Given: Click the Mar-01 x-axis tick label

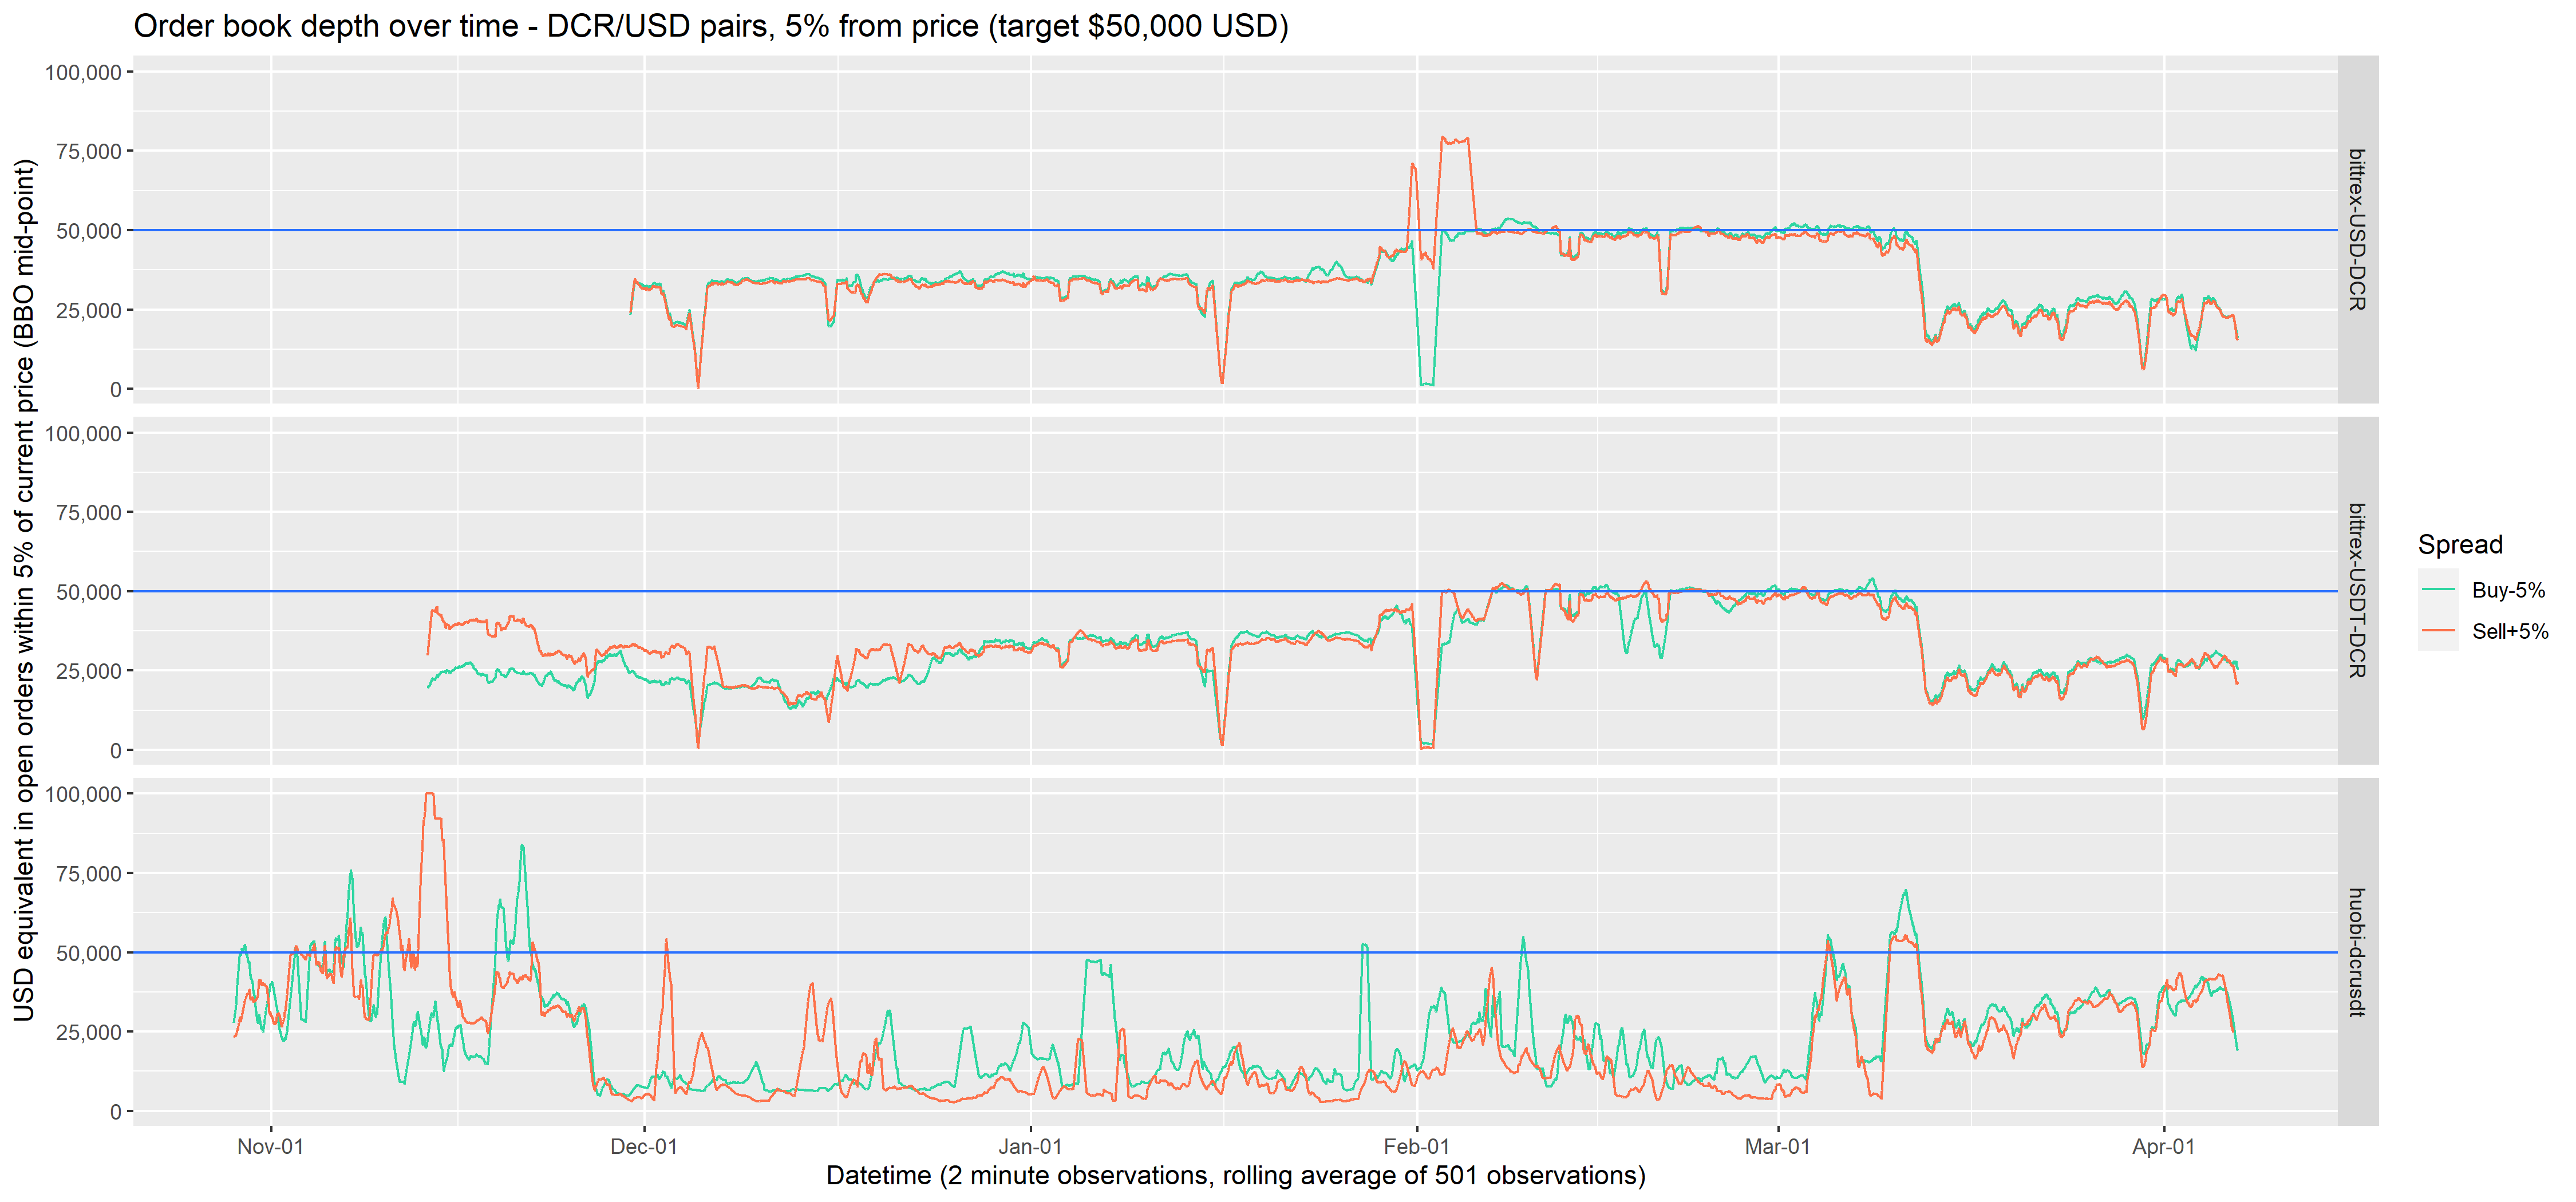Looking at the screenshot, I should tap(1777, 1147).
